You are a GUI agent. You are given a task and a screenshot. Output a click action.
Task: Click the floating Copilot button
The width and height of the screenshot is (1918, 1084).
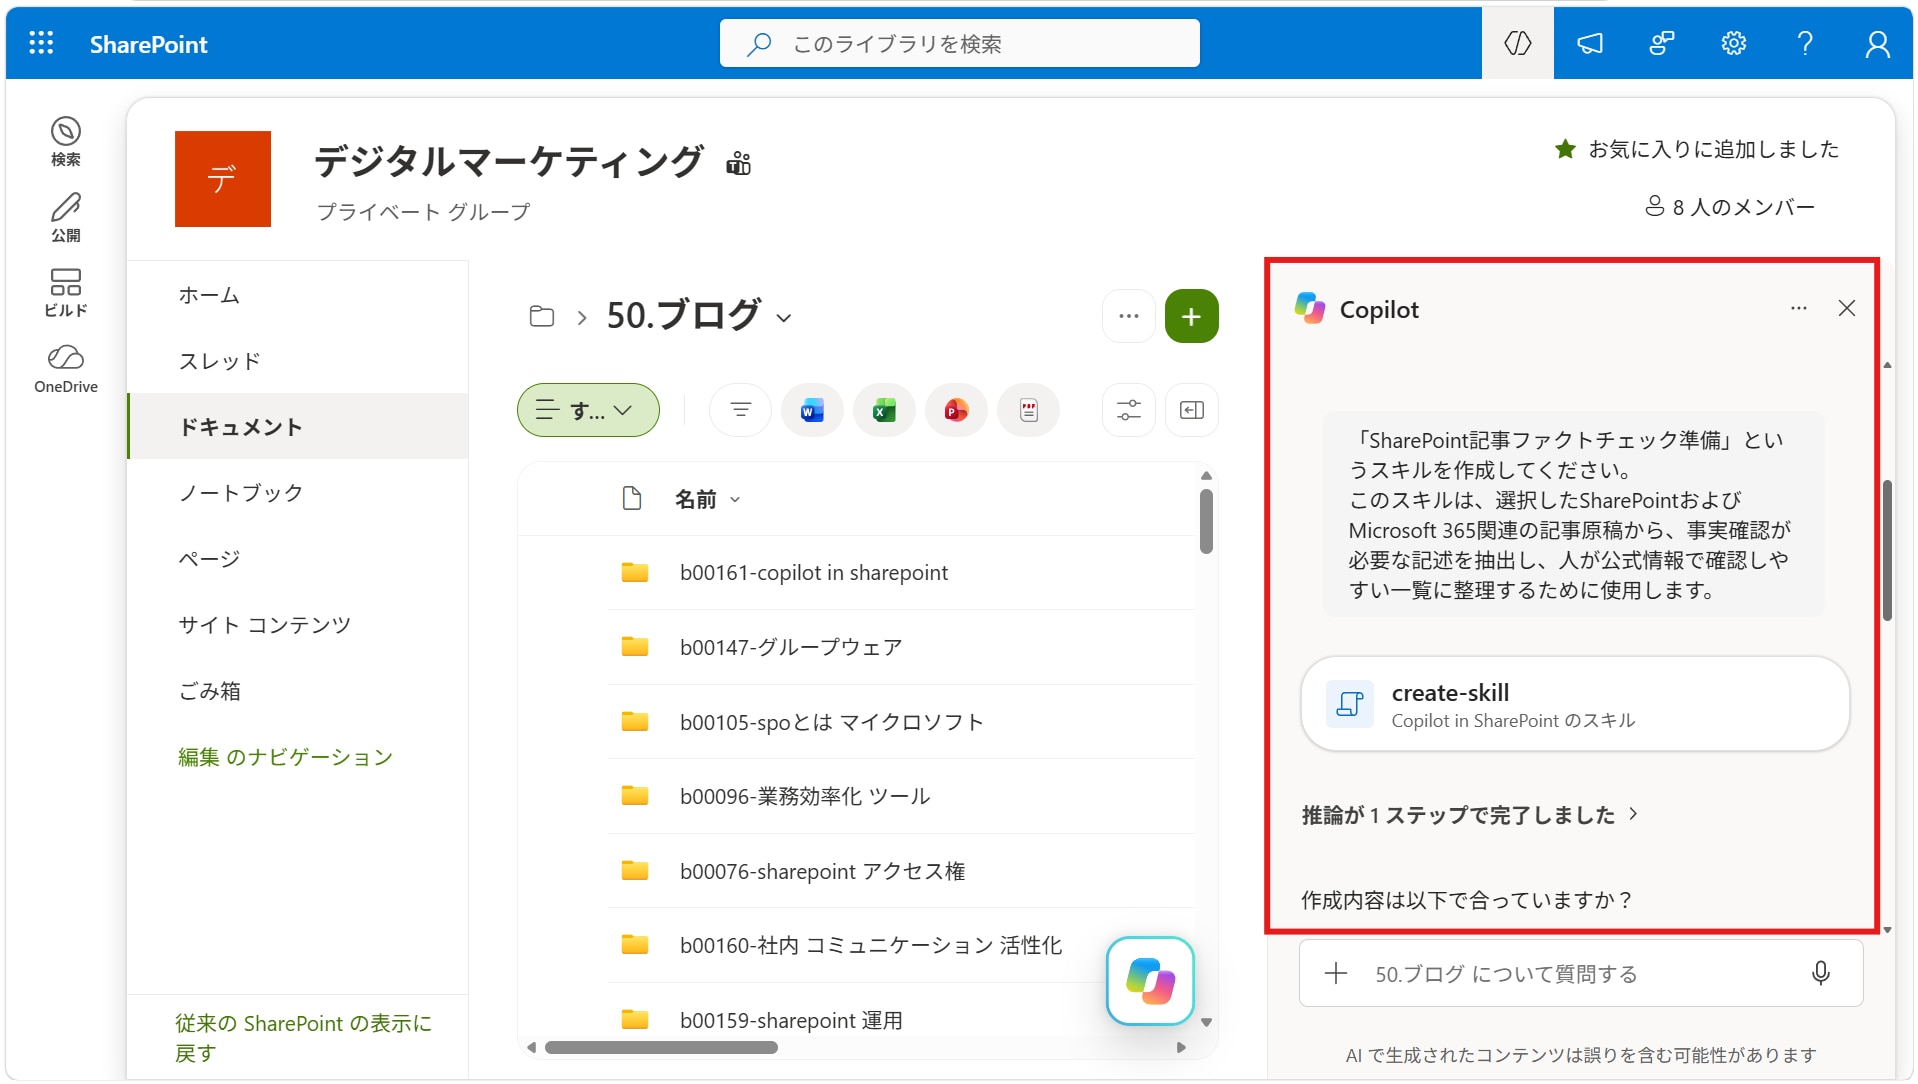pyautogui.click(x=1150, y=980)
